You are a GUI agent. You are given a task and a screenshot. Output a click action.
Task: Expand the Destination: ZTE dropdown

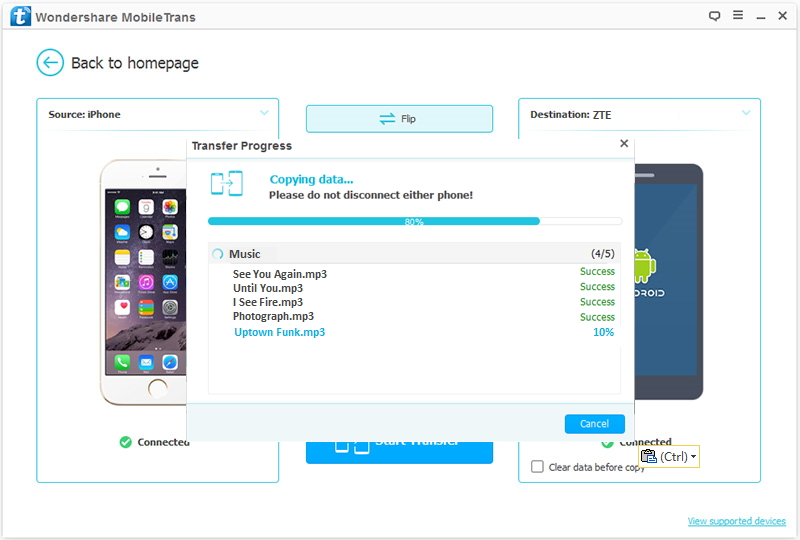[746, 113]
